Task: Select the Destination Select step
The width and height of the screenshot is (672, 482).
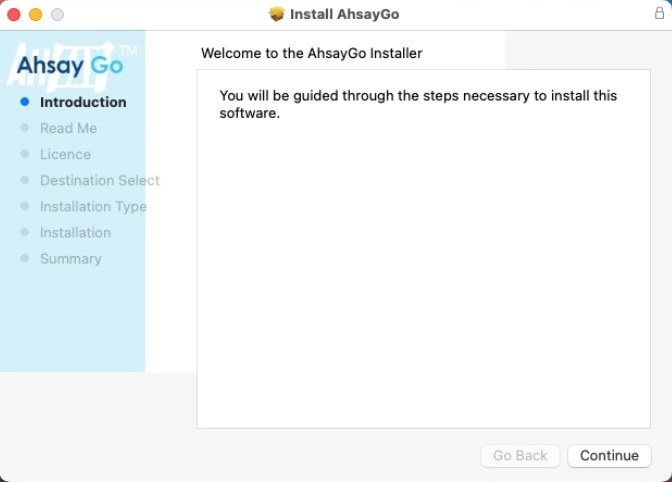Action: (100, 180)
